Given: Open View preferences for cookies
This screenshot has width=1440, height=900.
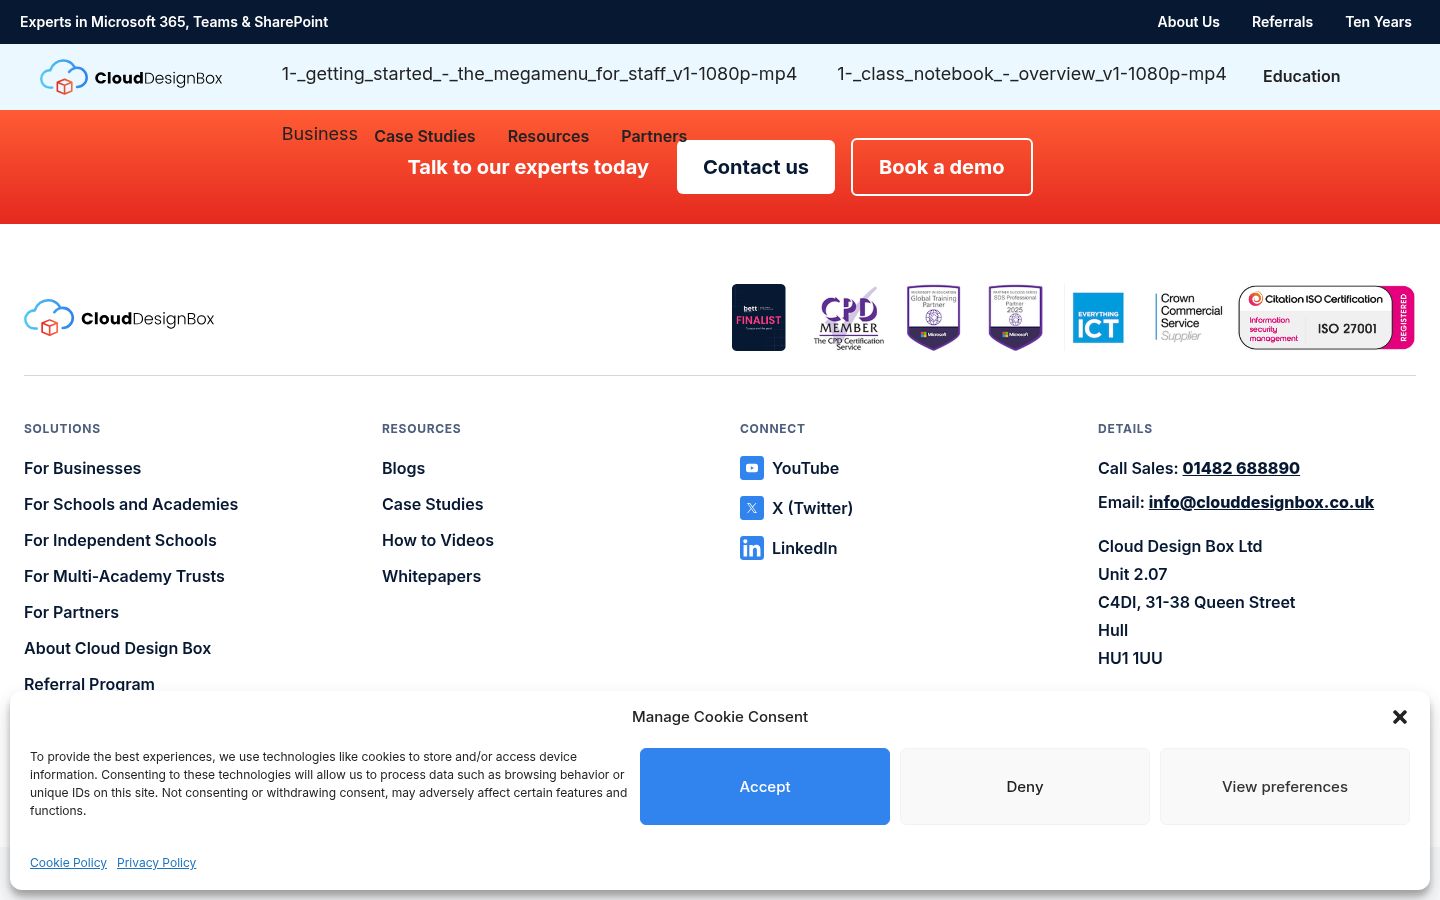Looking at the screenshot, I should (1285, 787).
